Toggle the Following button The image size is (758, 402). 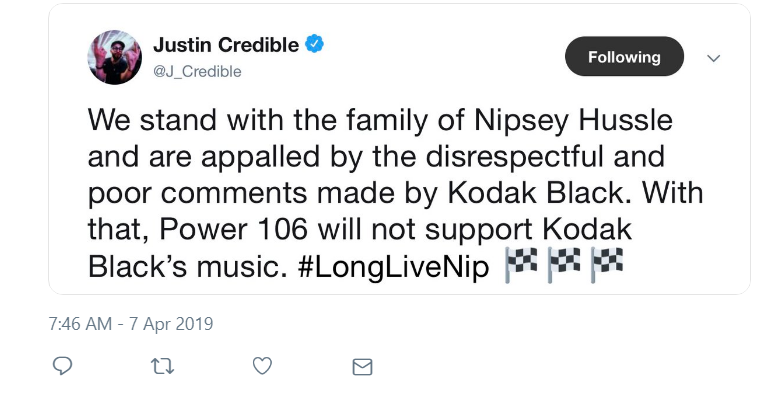[x=624, y=57]
